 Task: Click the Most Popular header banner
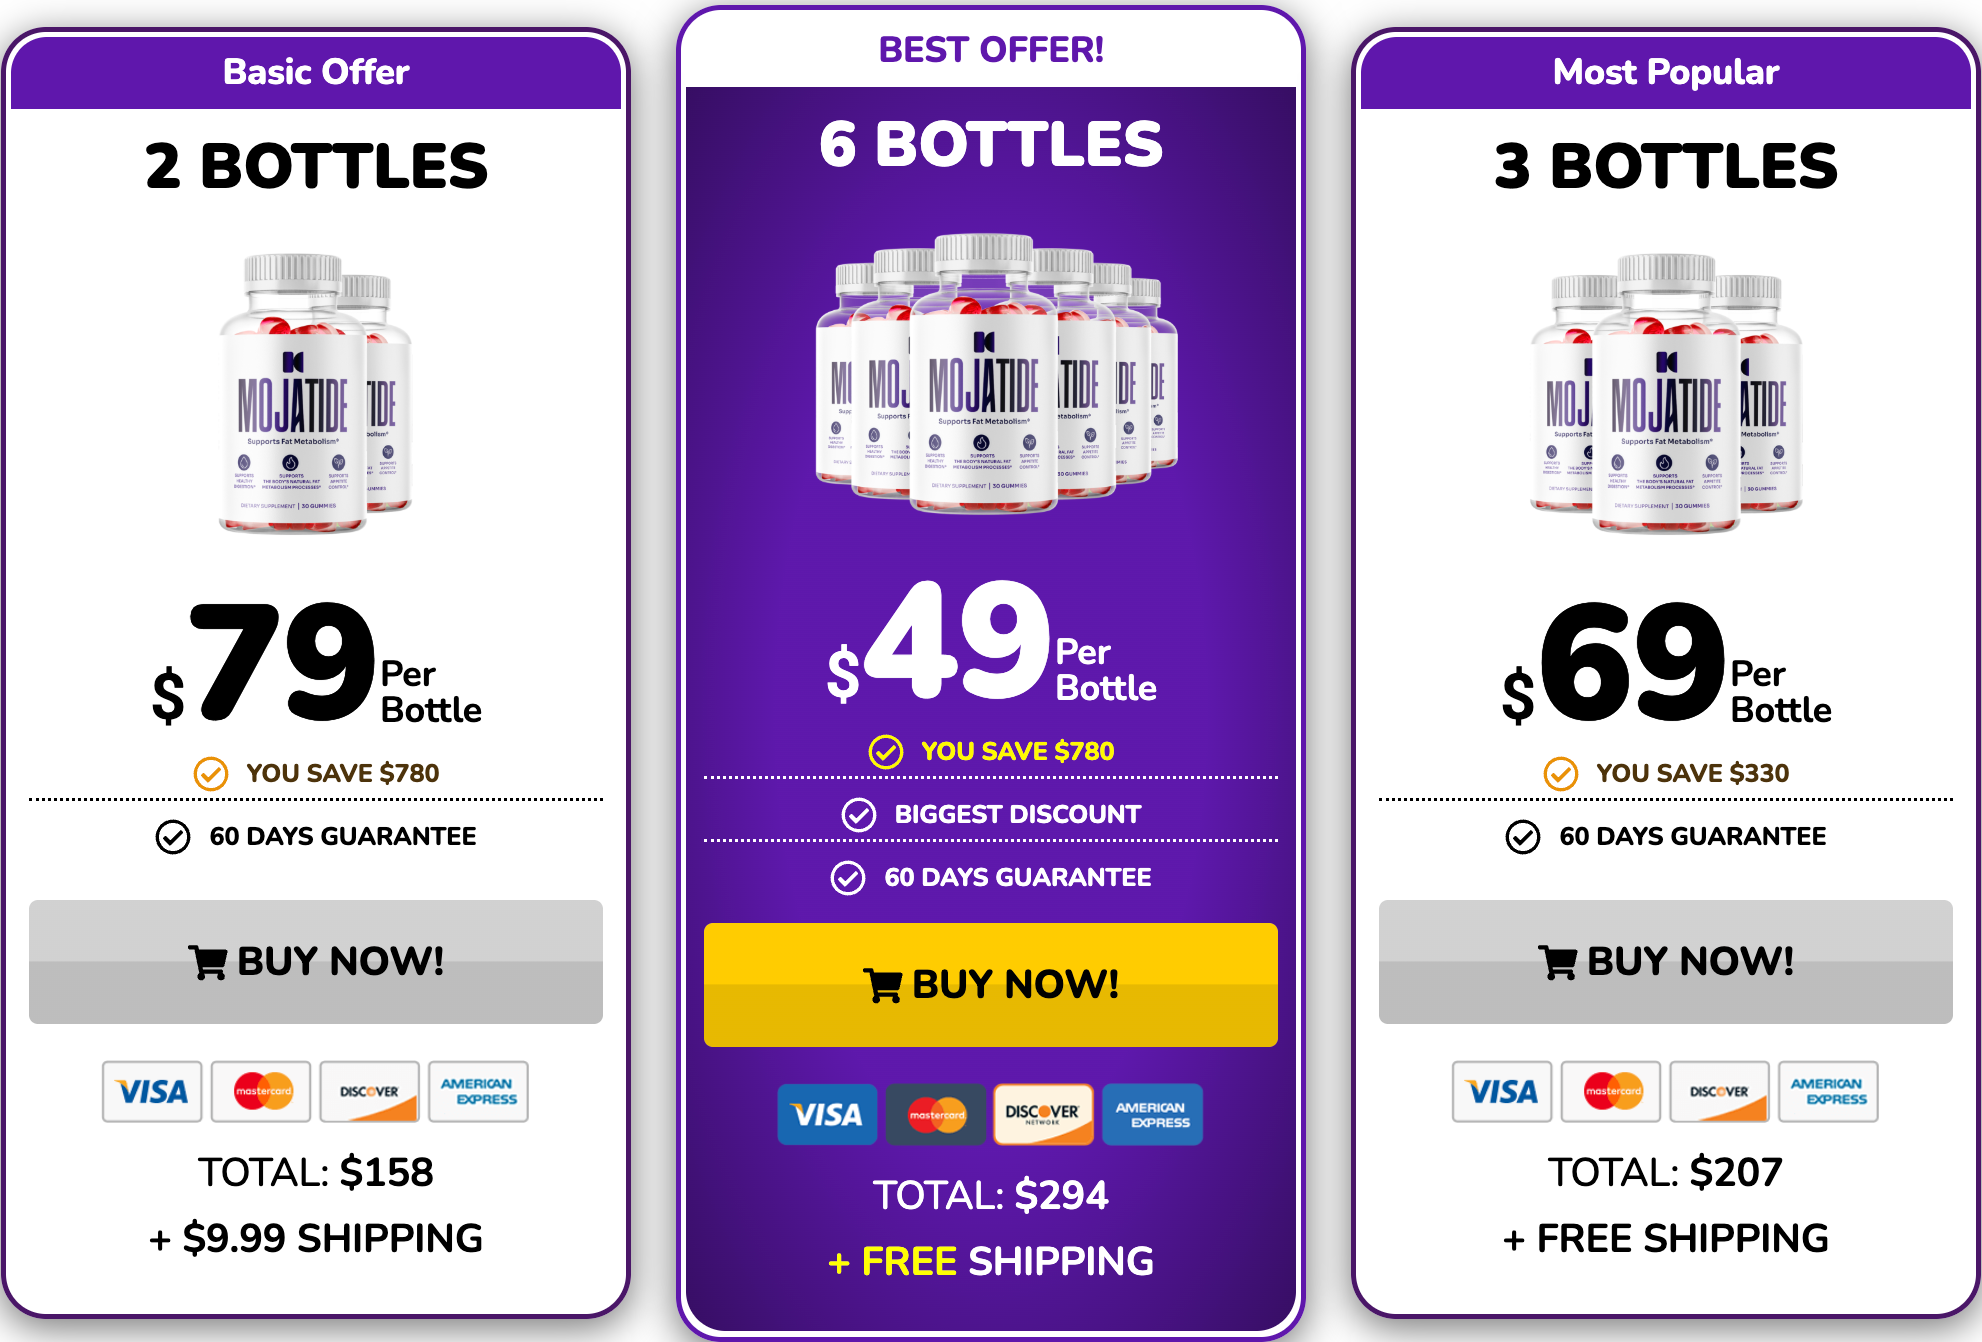[1665, 71]
